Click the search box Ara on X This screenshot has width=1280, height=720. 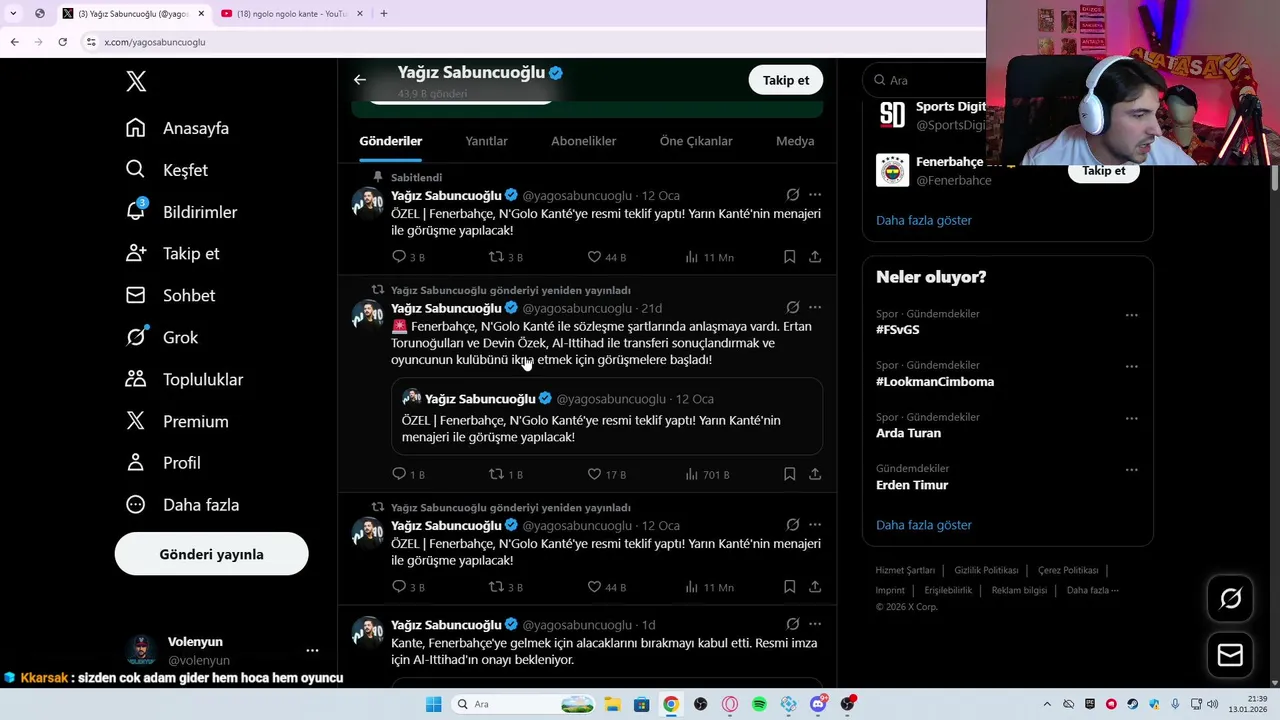pyautogui.click(x=925, y=80)
